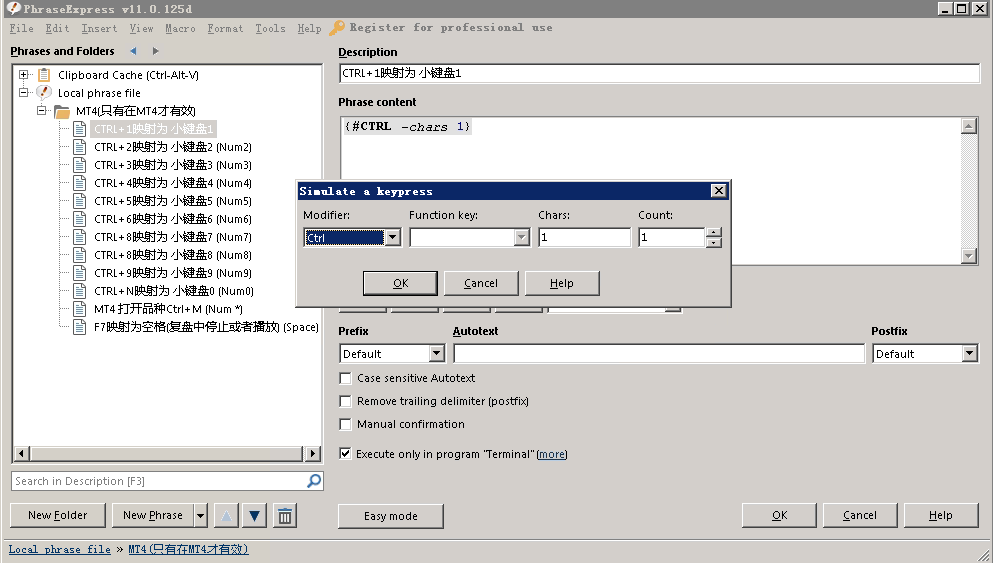This screenshot has height=563, width=993.
Task: Open the Help menu
Action: 309,28
